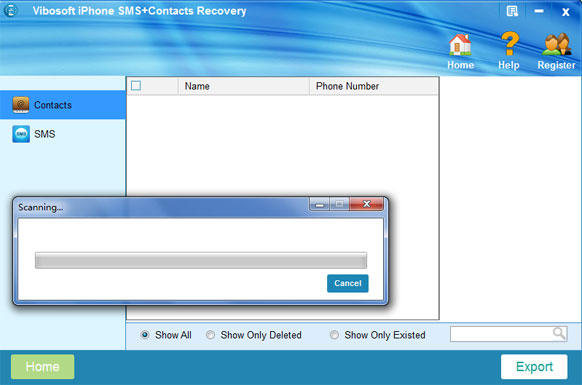
Task: Cancel the scanning process
Action: [347, 283]
